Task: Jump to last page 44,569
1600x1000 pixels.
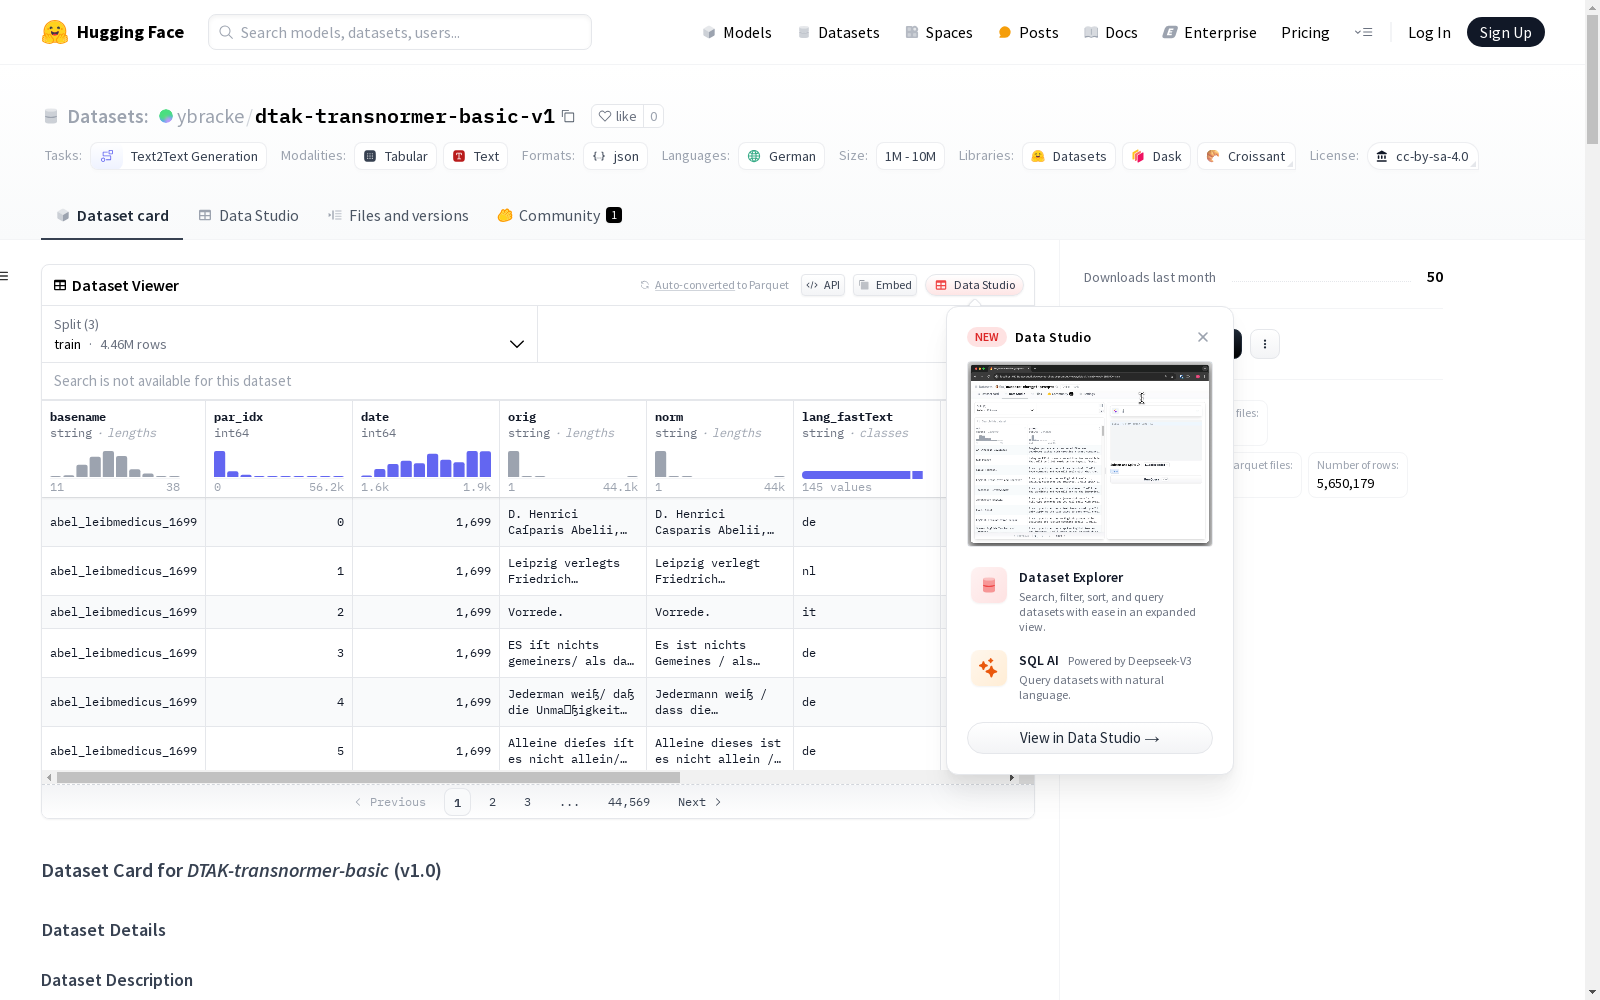Action: tap(629, 802)
